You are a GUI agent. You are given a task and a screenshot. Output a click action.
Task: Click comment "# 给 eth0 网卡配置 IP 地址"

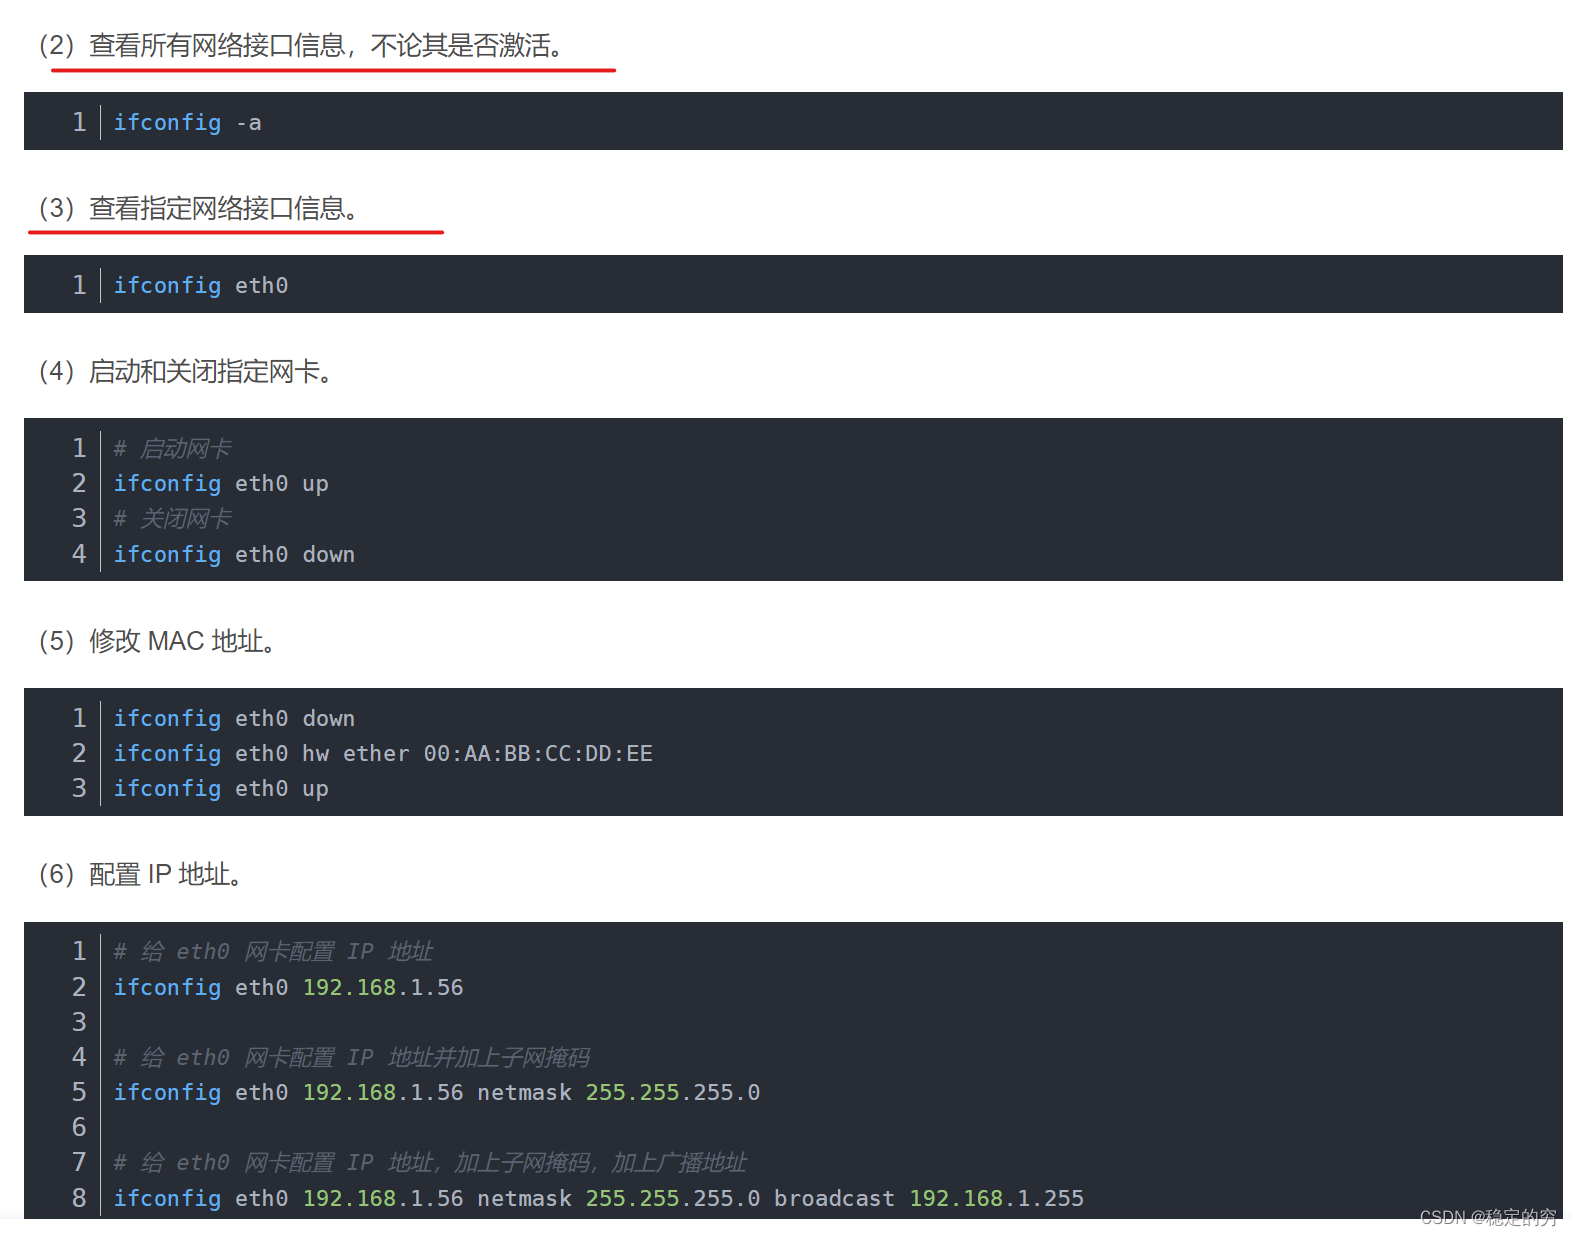pyautogui.click(x=273, y=951)
